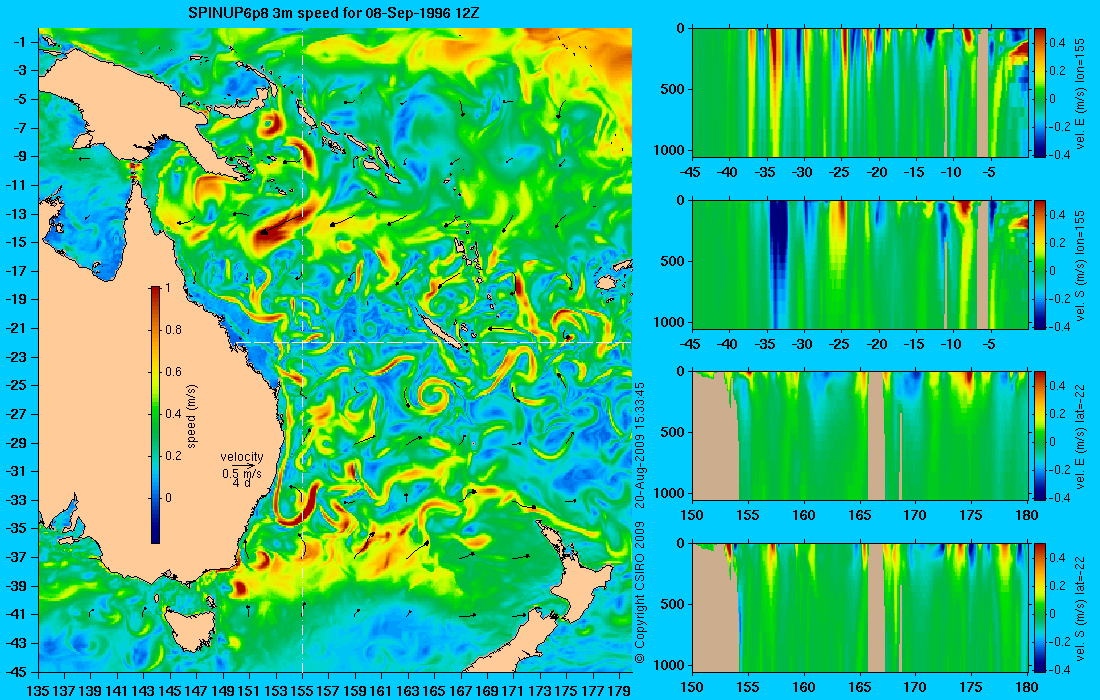1100x700 pixels.
Task: Click the colorbar beside 'vel. E (m/s) lat=-22'
Action: [1040, 435]
